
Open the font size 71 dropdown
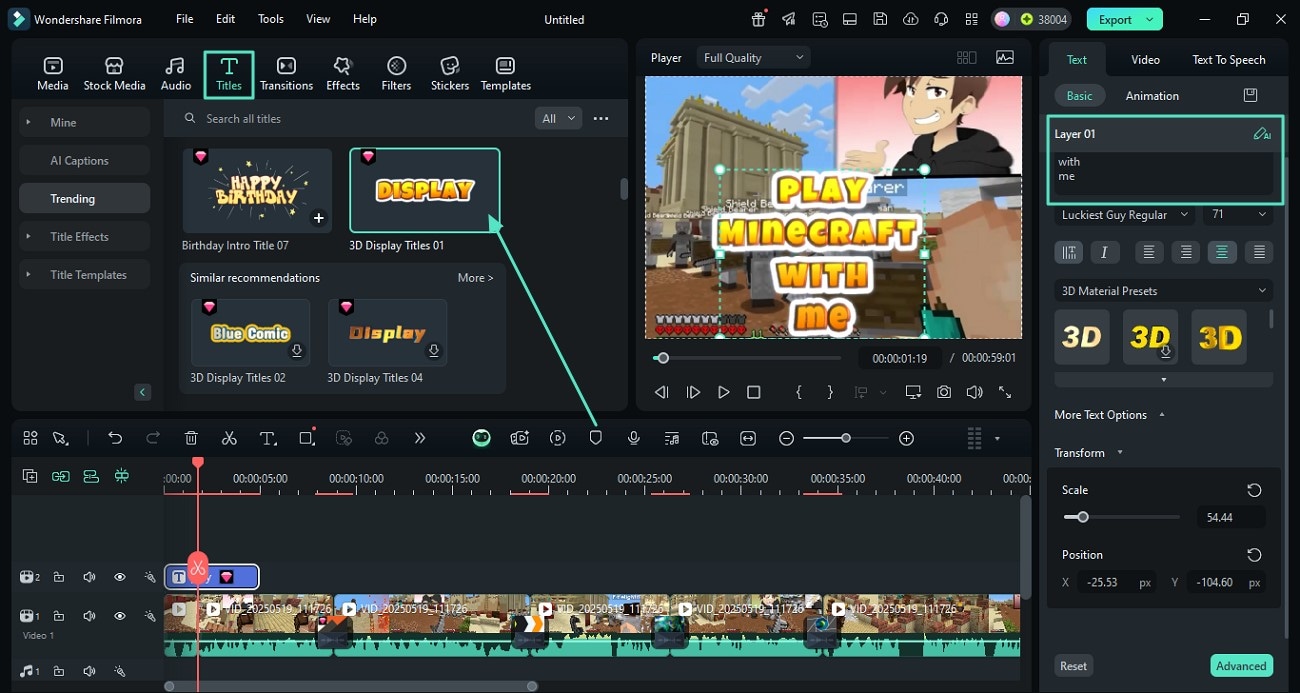point(1239,215)
